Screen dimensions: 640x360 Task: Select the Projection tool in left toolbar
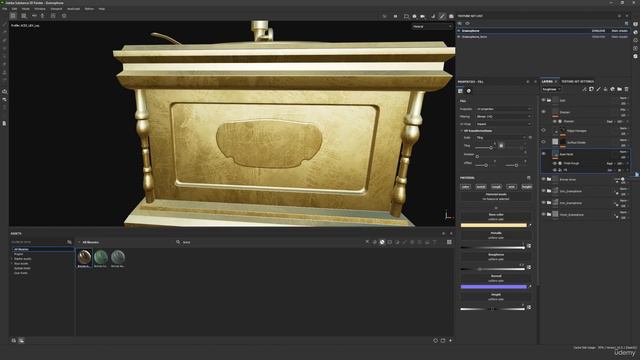point(4,40)
